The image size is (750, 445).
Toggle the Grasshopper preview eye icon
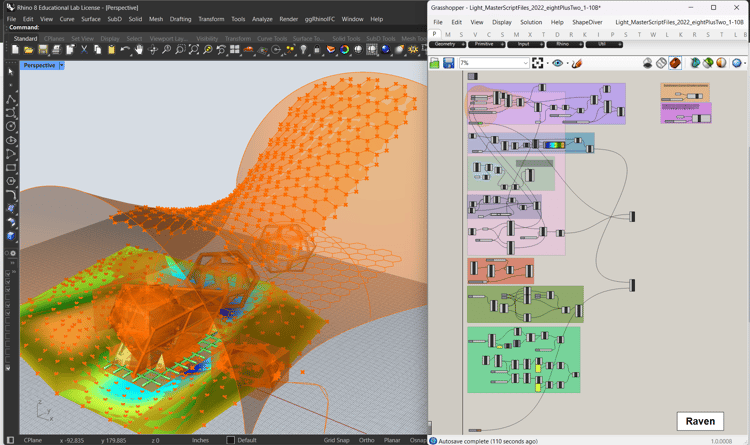pyautogui.click(x=557, y=63)
